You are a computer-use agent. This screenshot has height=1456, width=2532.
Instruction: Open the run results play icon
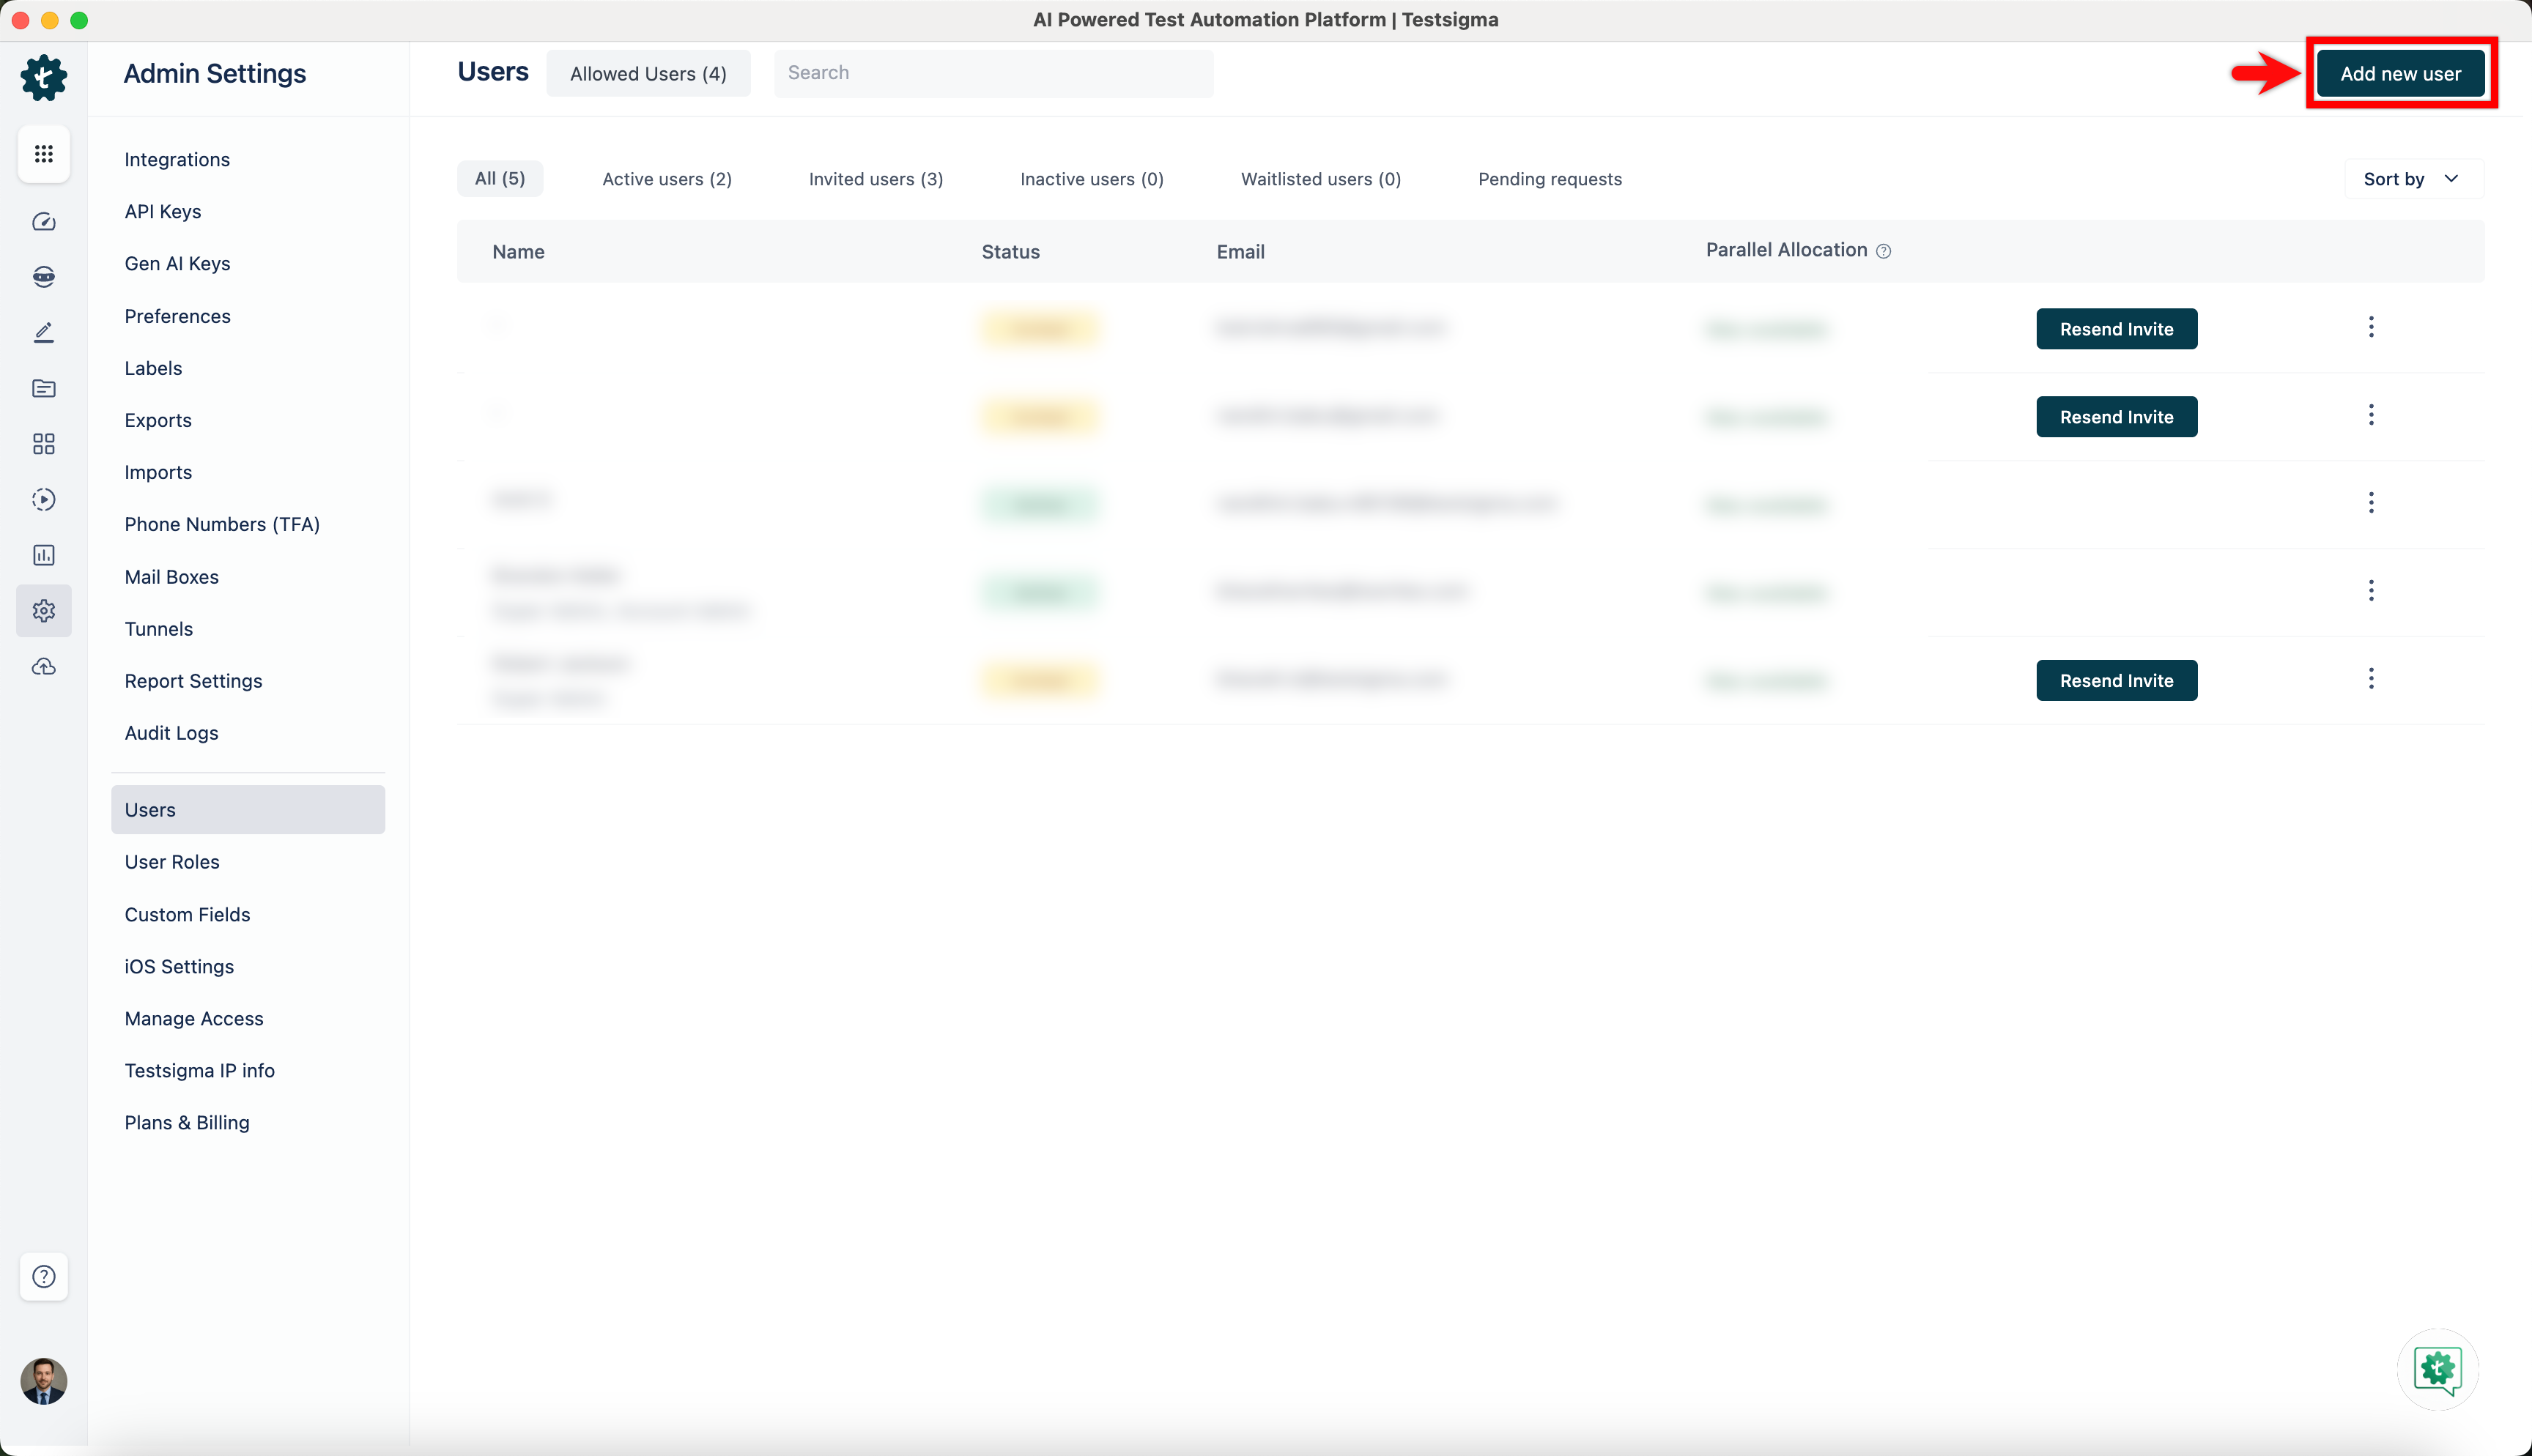(x=43, y=499)
